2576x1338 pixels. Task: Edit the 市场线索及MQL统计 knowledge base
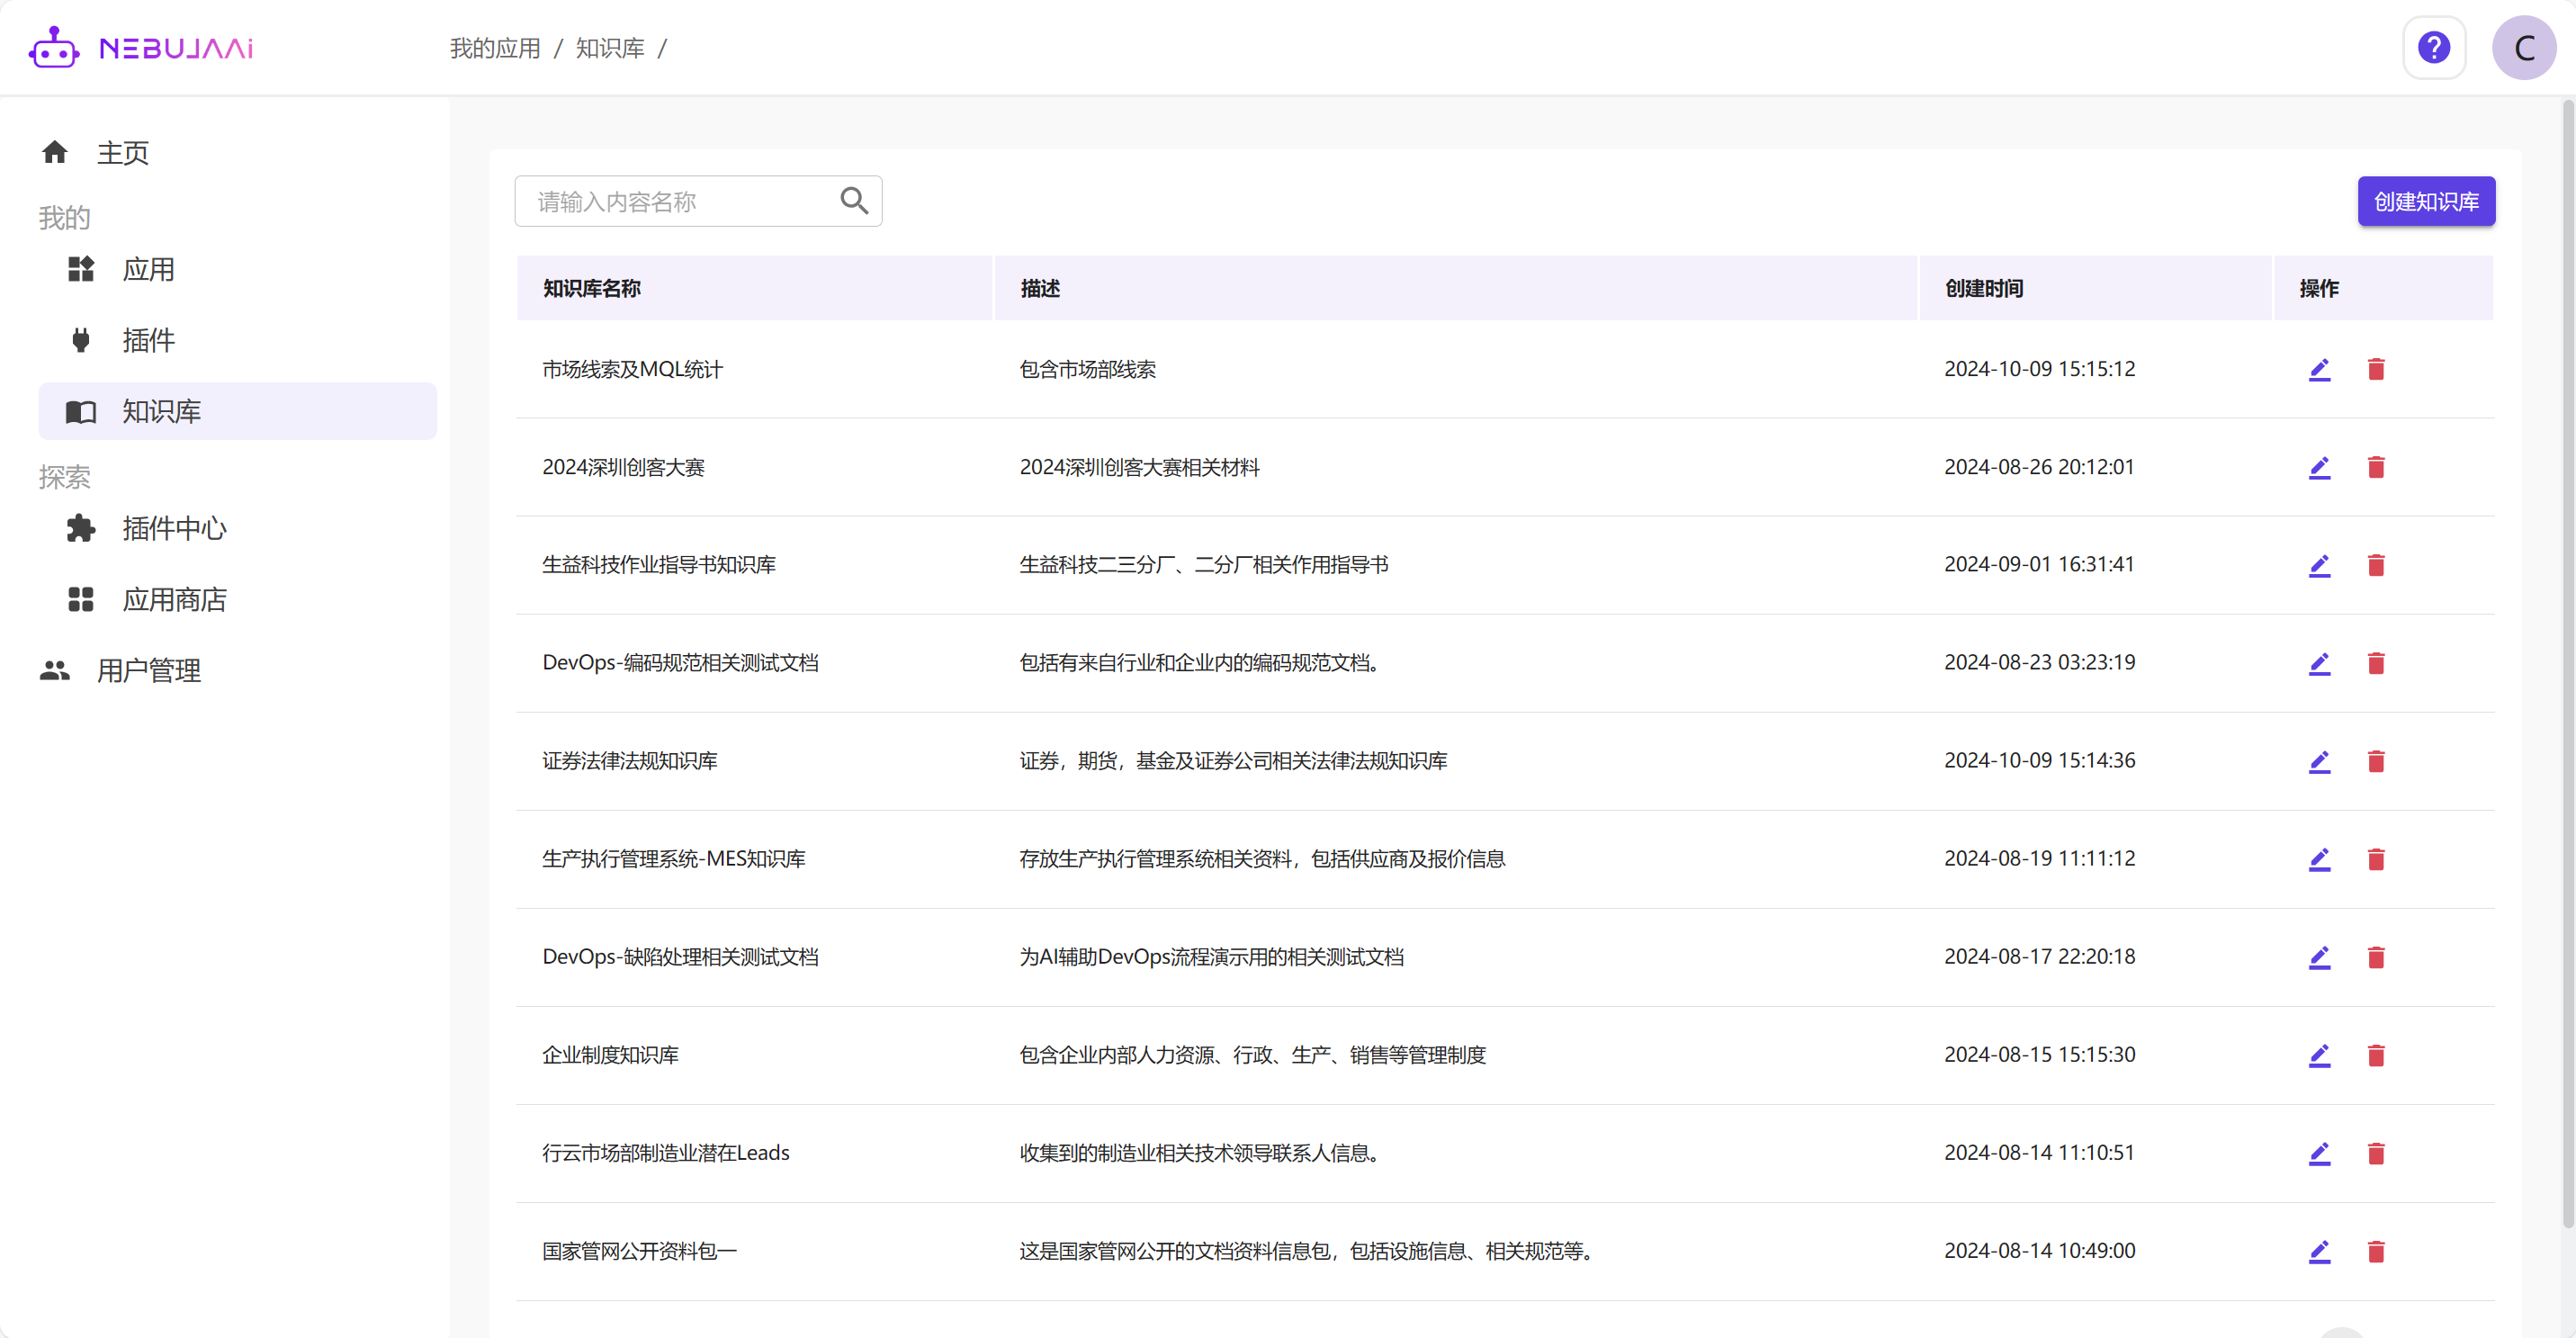[x=2319, y=369]
